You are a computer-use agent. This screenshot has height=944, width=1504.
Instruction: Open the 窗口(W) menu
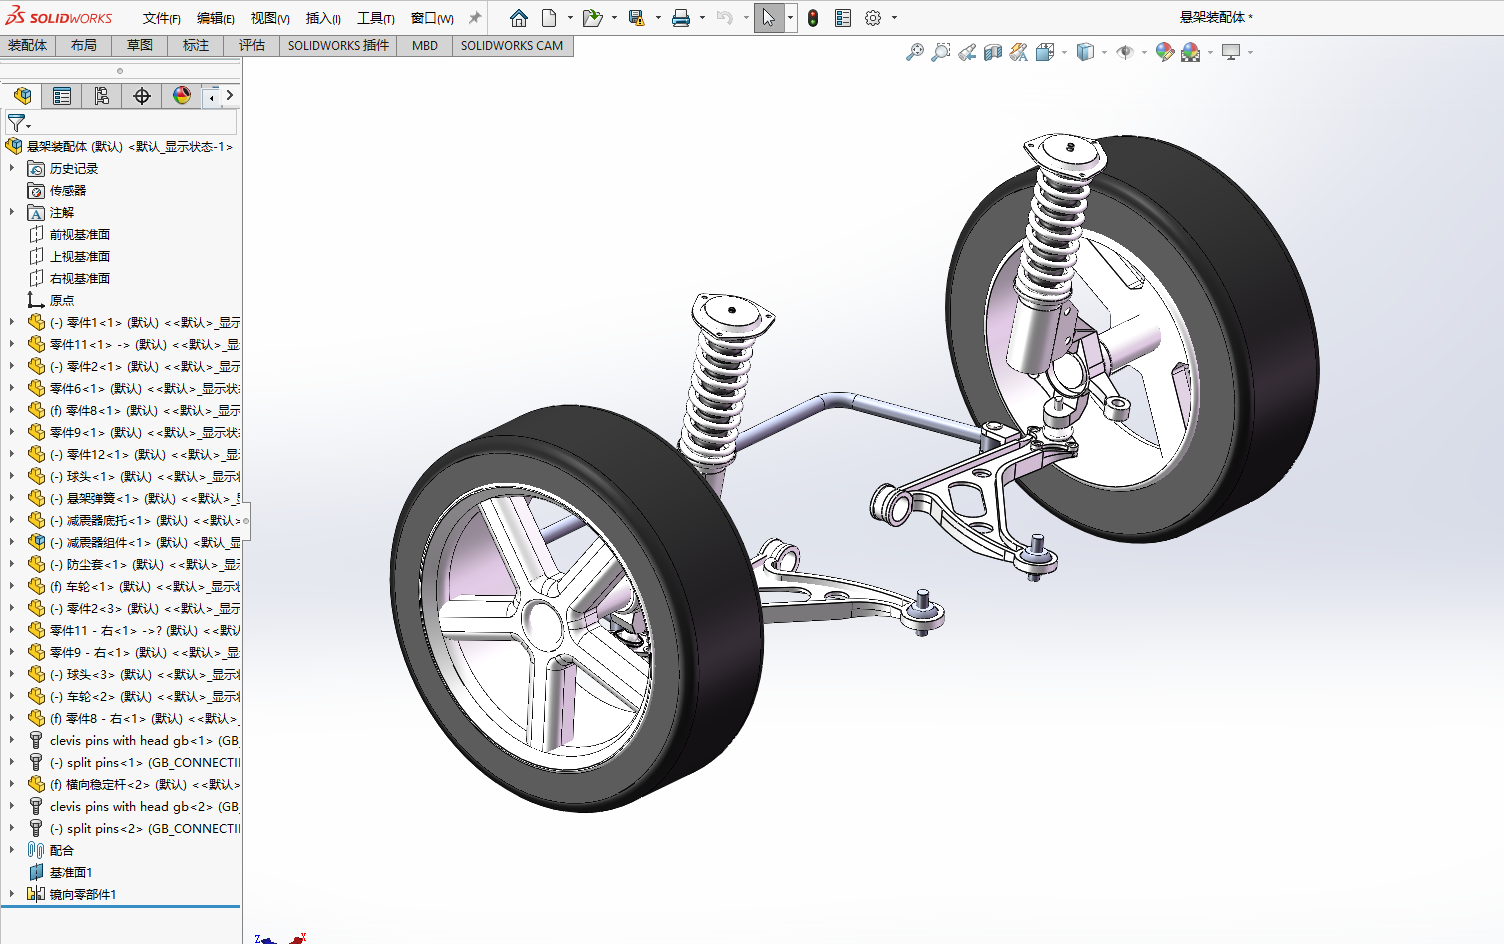432,18
